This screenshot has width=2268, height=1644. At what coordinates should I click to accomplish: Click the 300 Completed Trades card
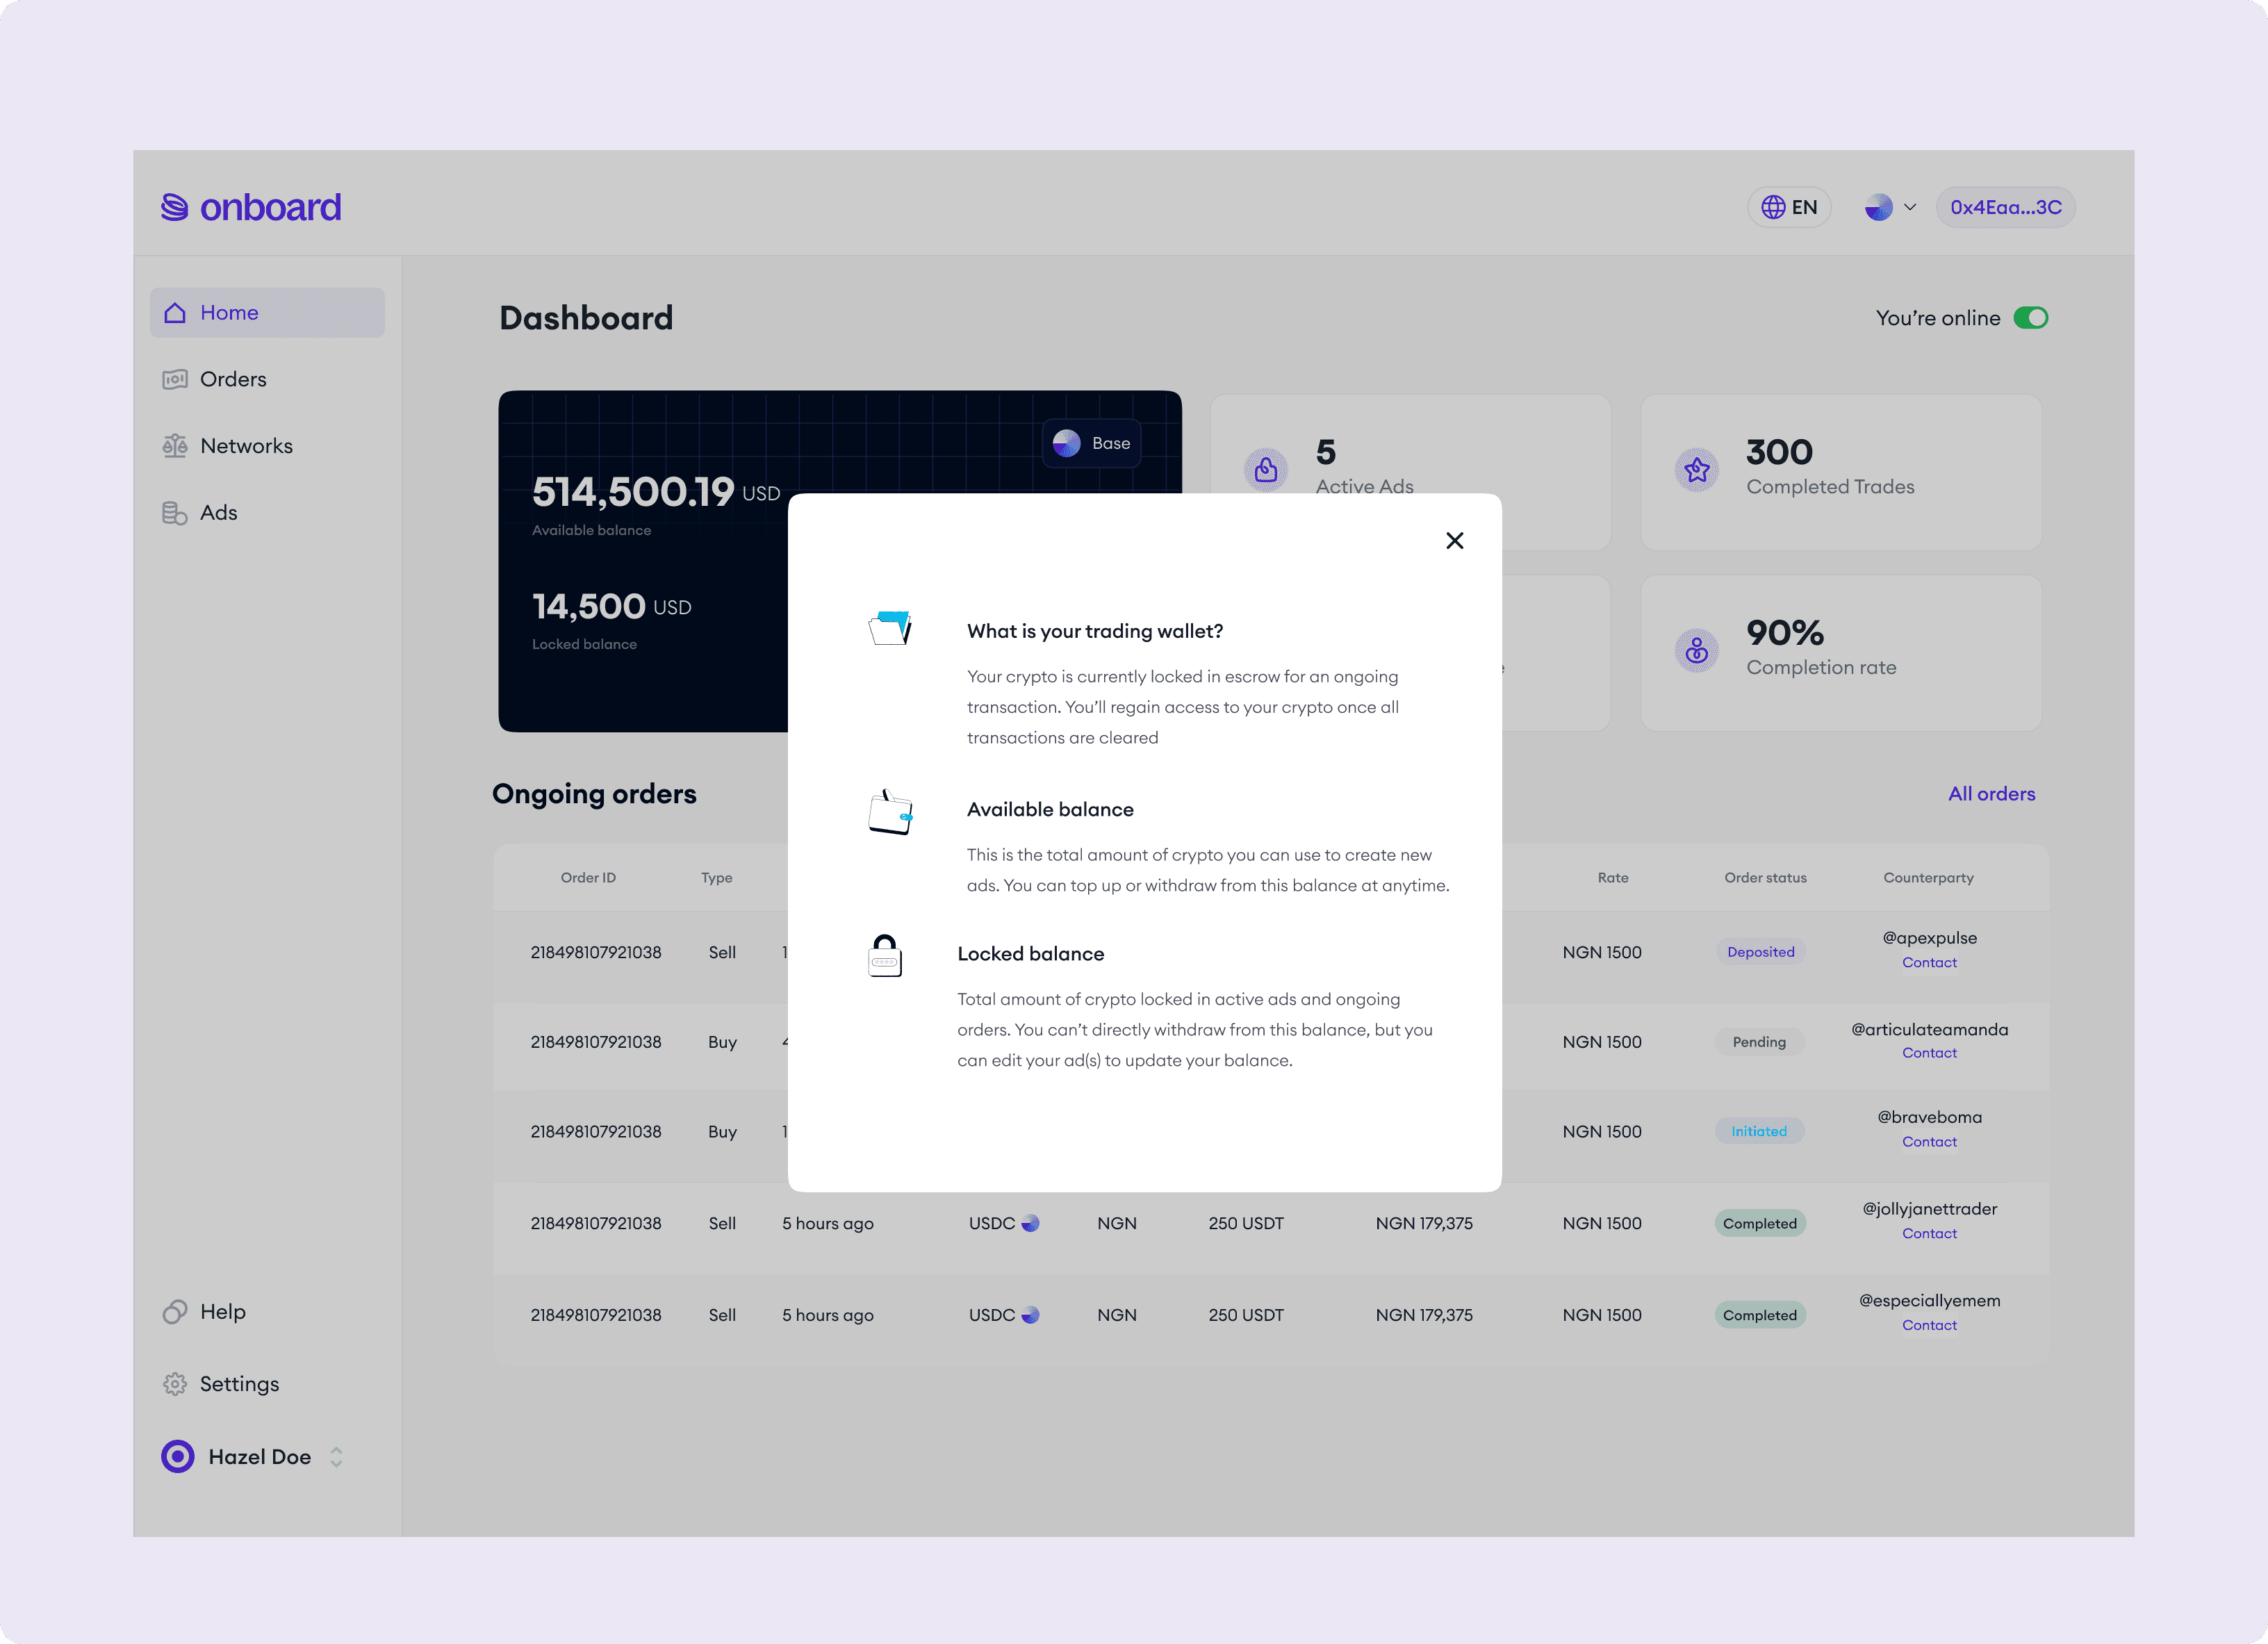[x=1841, y=472]
